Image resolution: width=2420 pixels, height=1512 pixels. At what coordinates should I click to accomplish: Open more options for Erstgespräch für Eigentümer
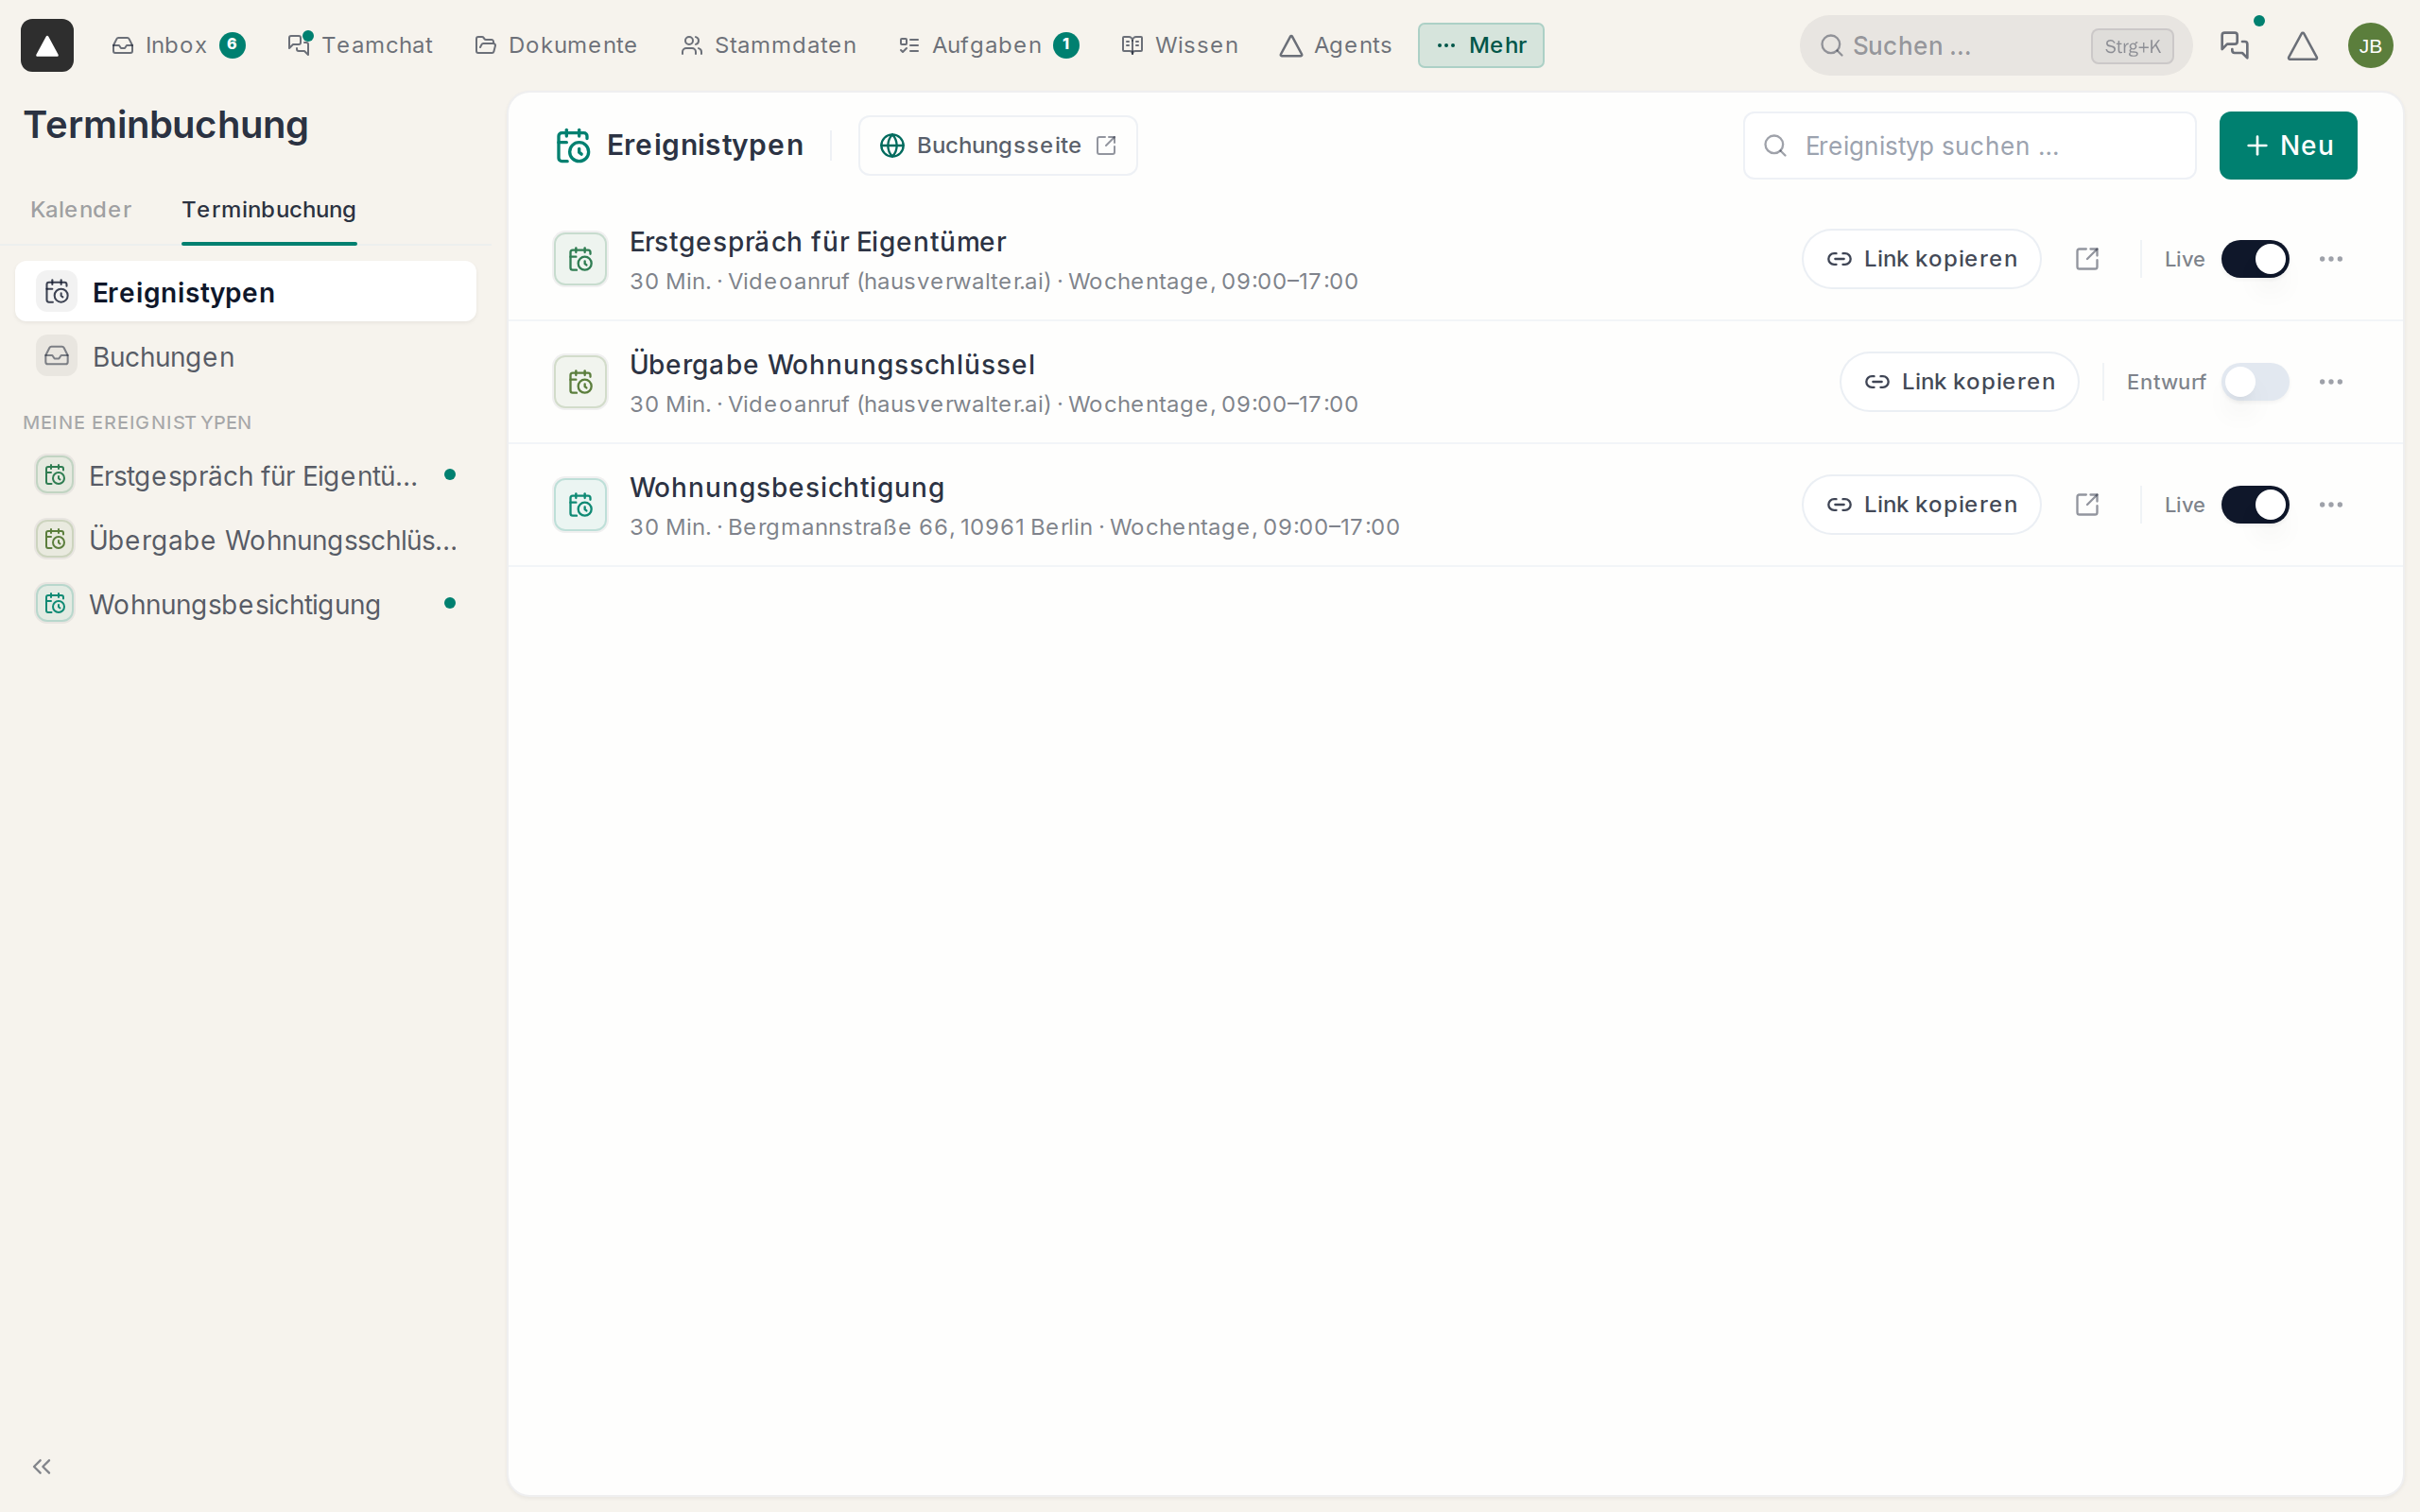click(2331, 259)
